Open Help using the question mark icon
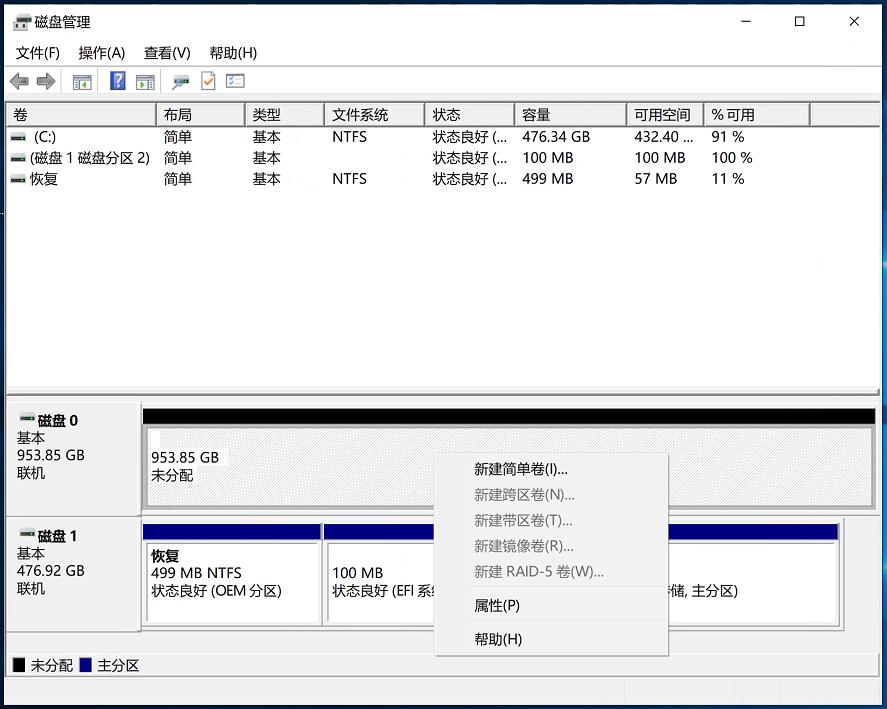This screenshot has width=887, height=709. 117,81
